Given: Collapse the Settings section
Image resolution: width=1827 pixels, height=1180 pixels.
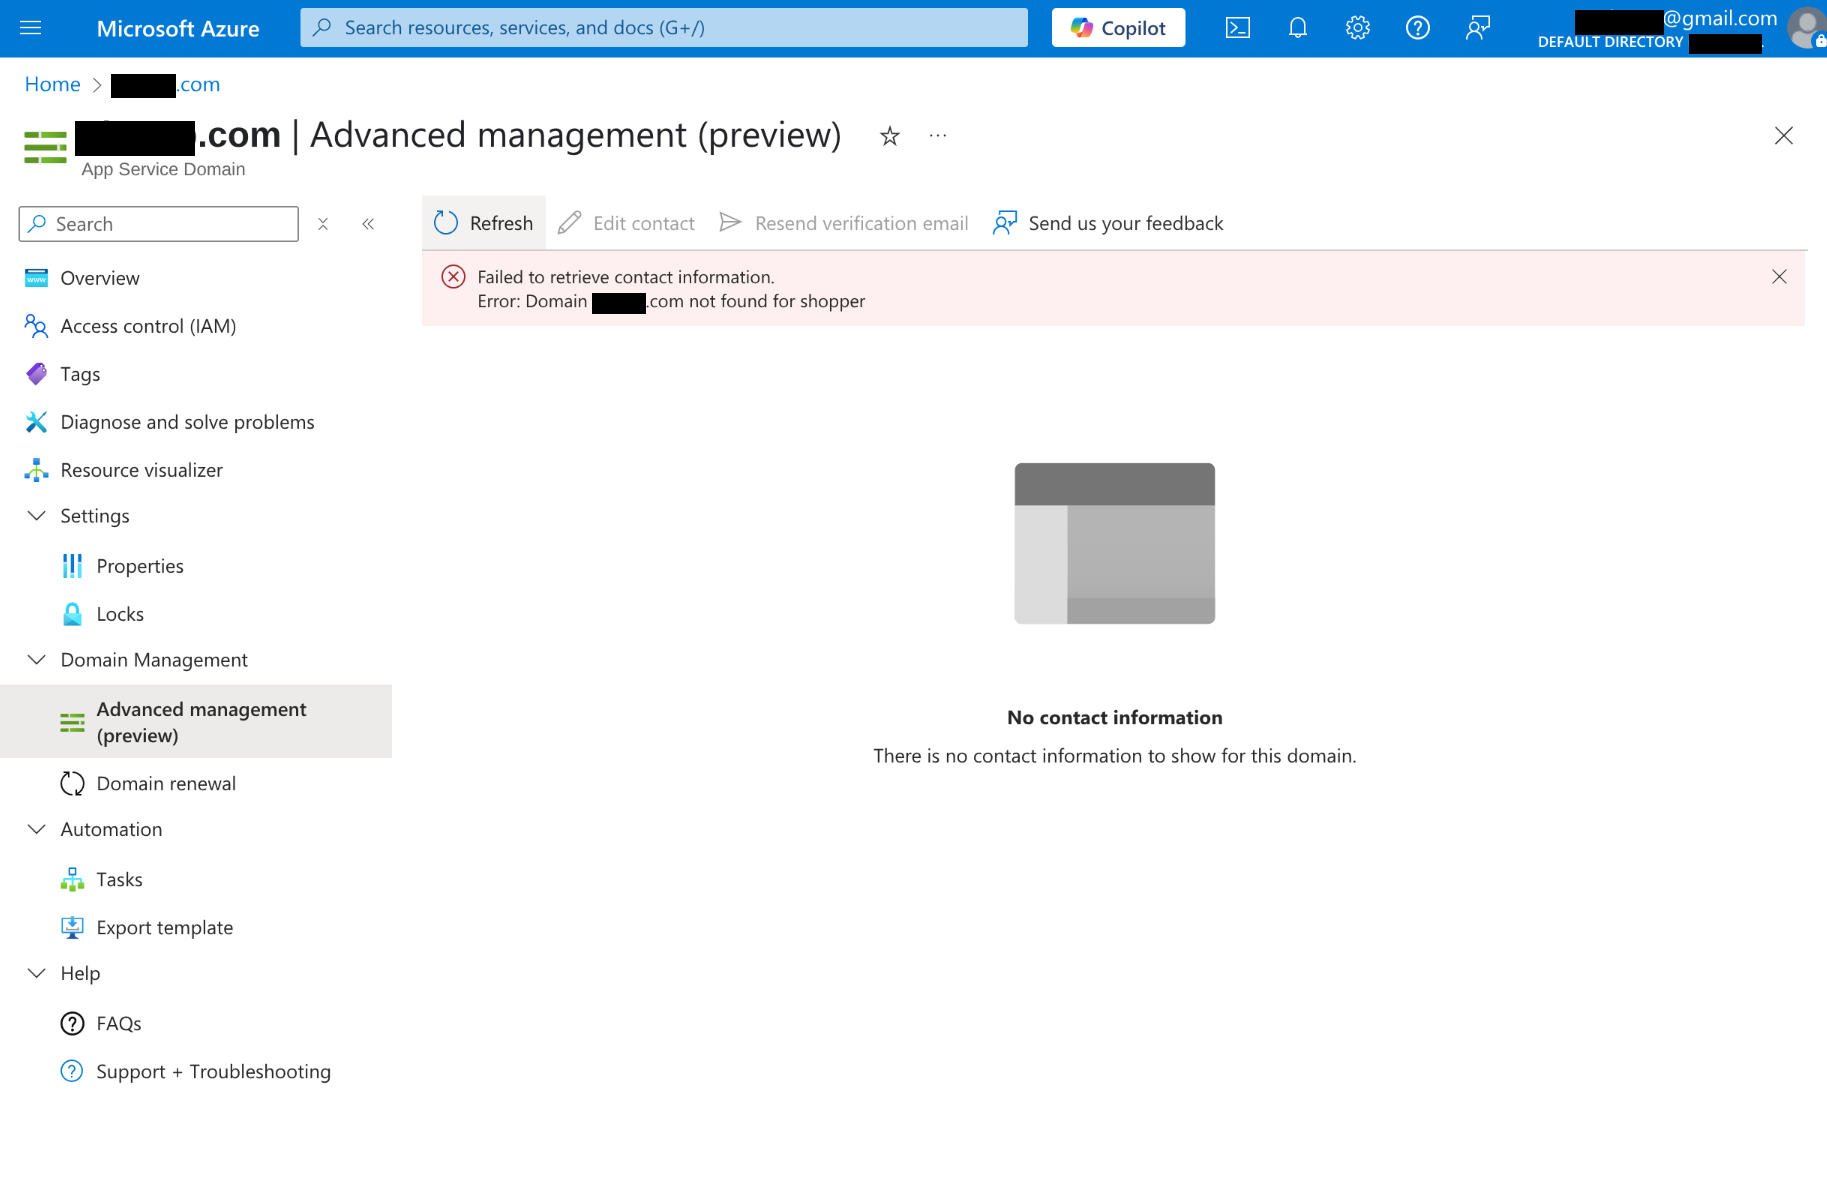Looking at the screenshot, I should tap(36, 516).
